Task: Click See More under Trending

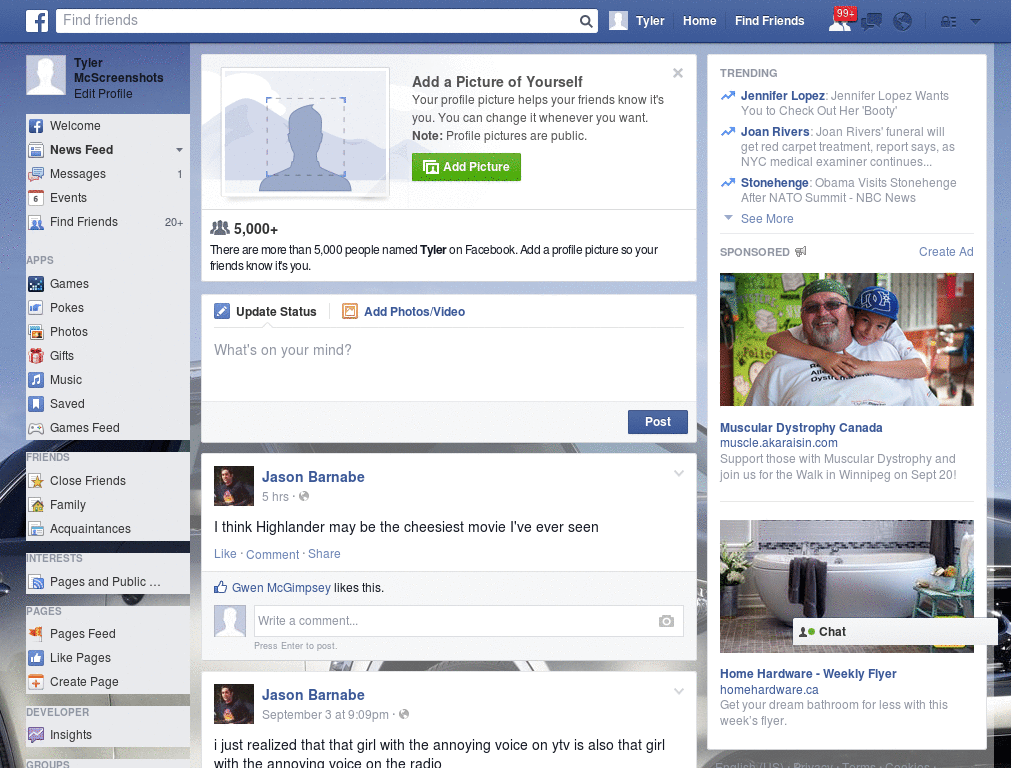Action: (x=766, y=218)
